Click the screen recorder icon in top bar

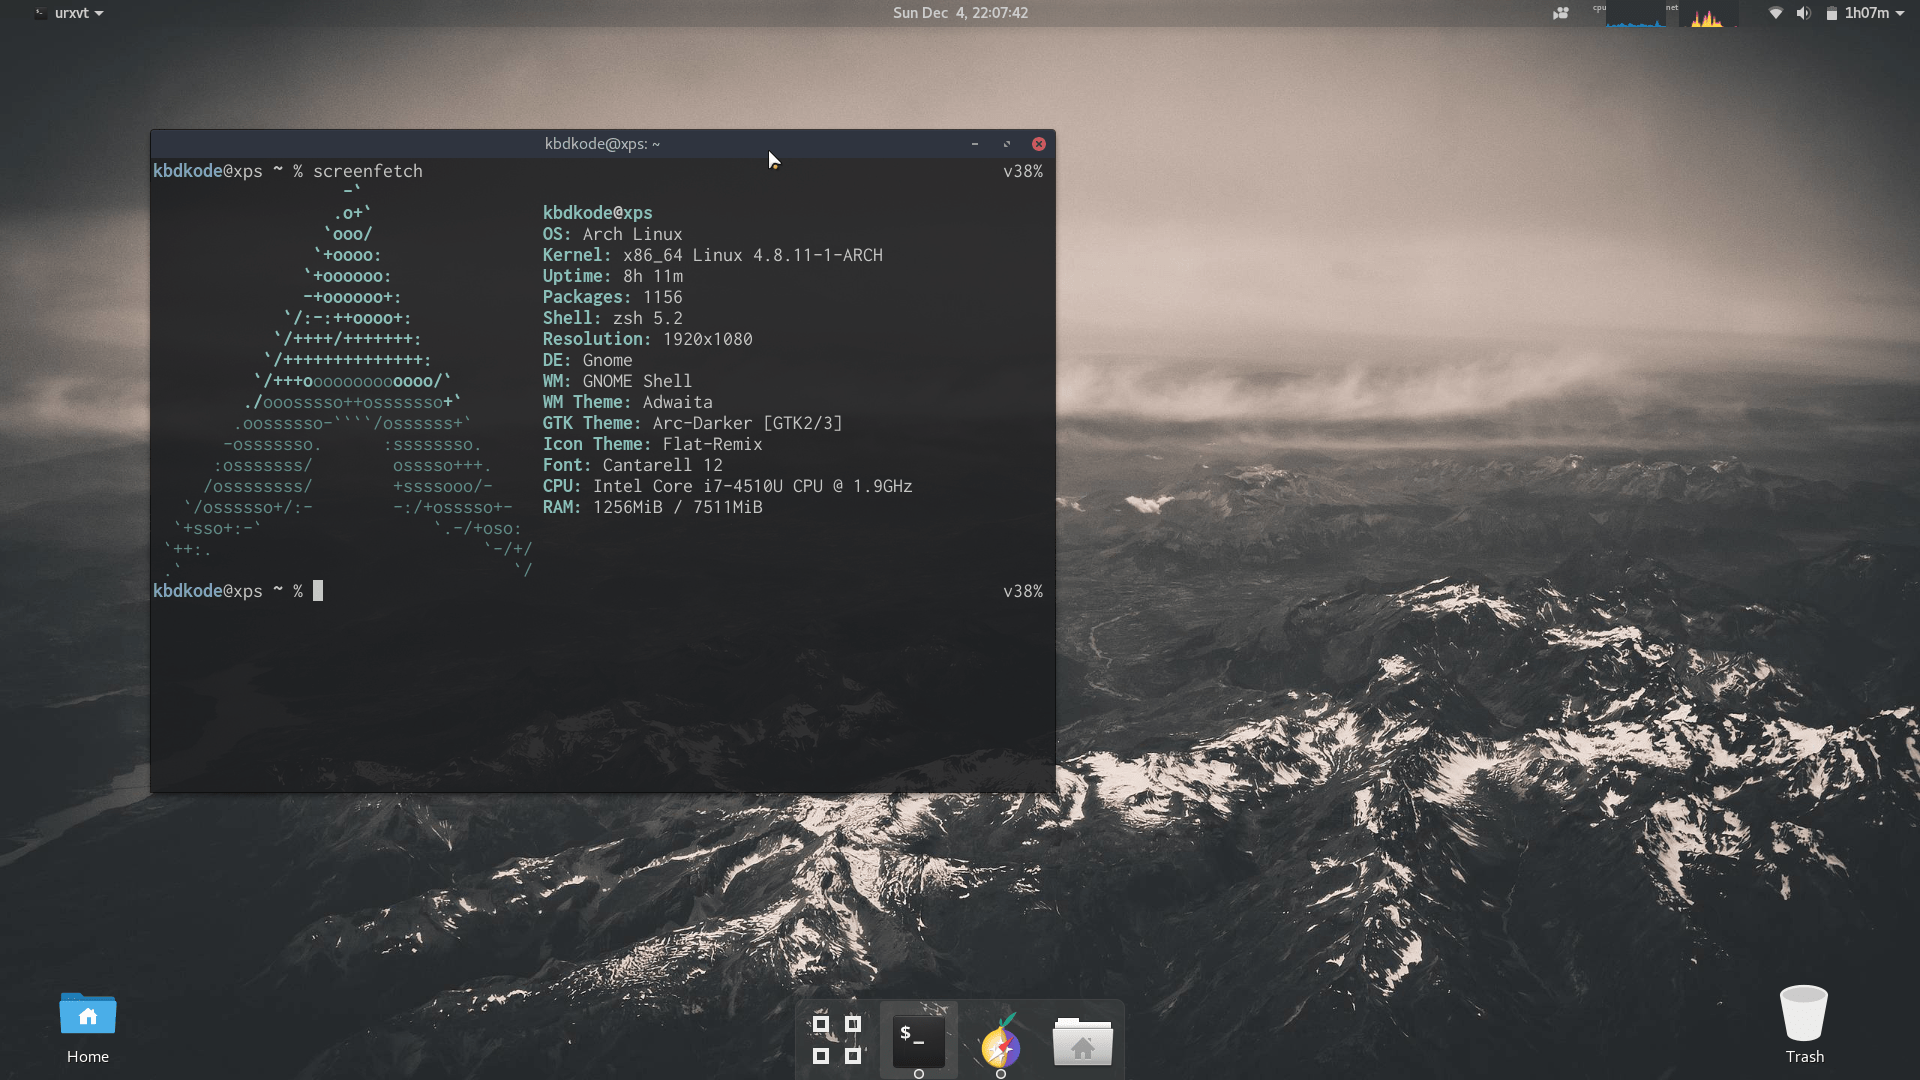[1560, 13]
